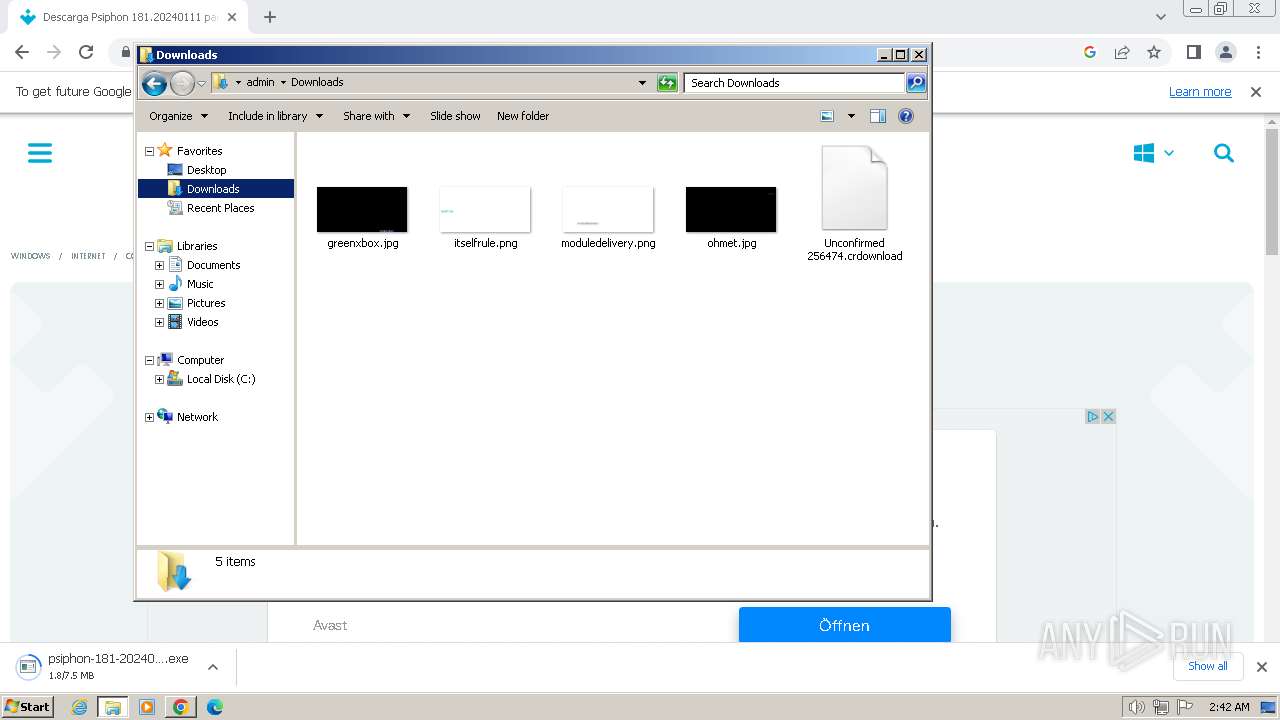Bookmark this page with star icon

click(1154, 52)
